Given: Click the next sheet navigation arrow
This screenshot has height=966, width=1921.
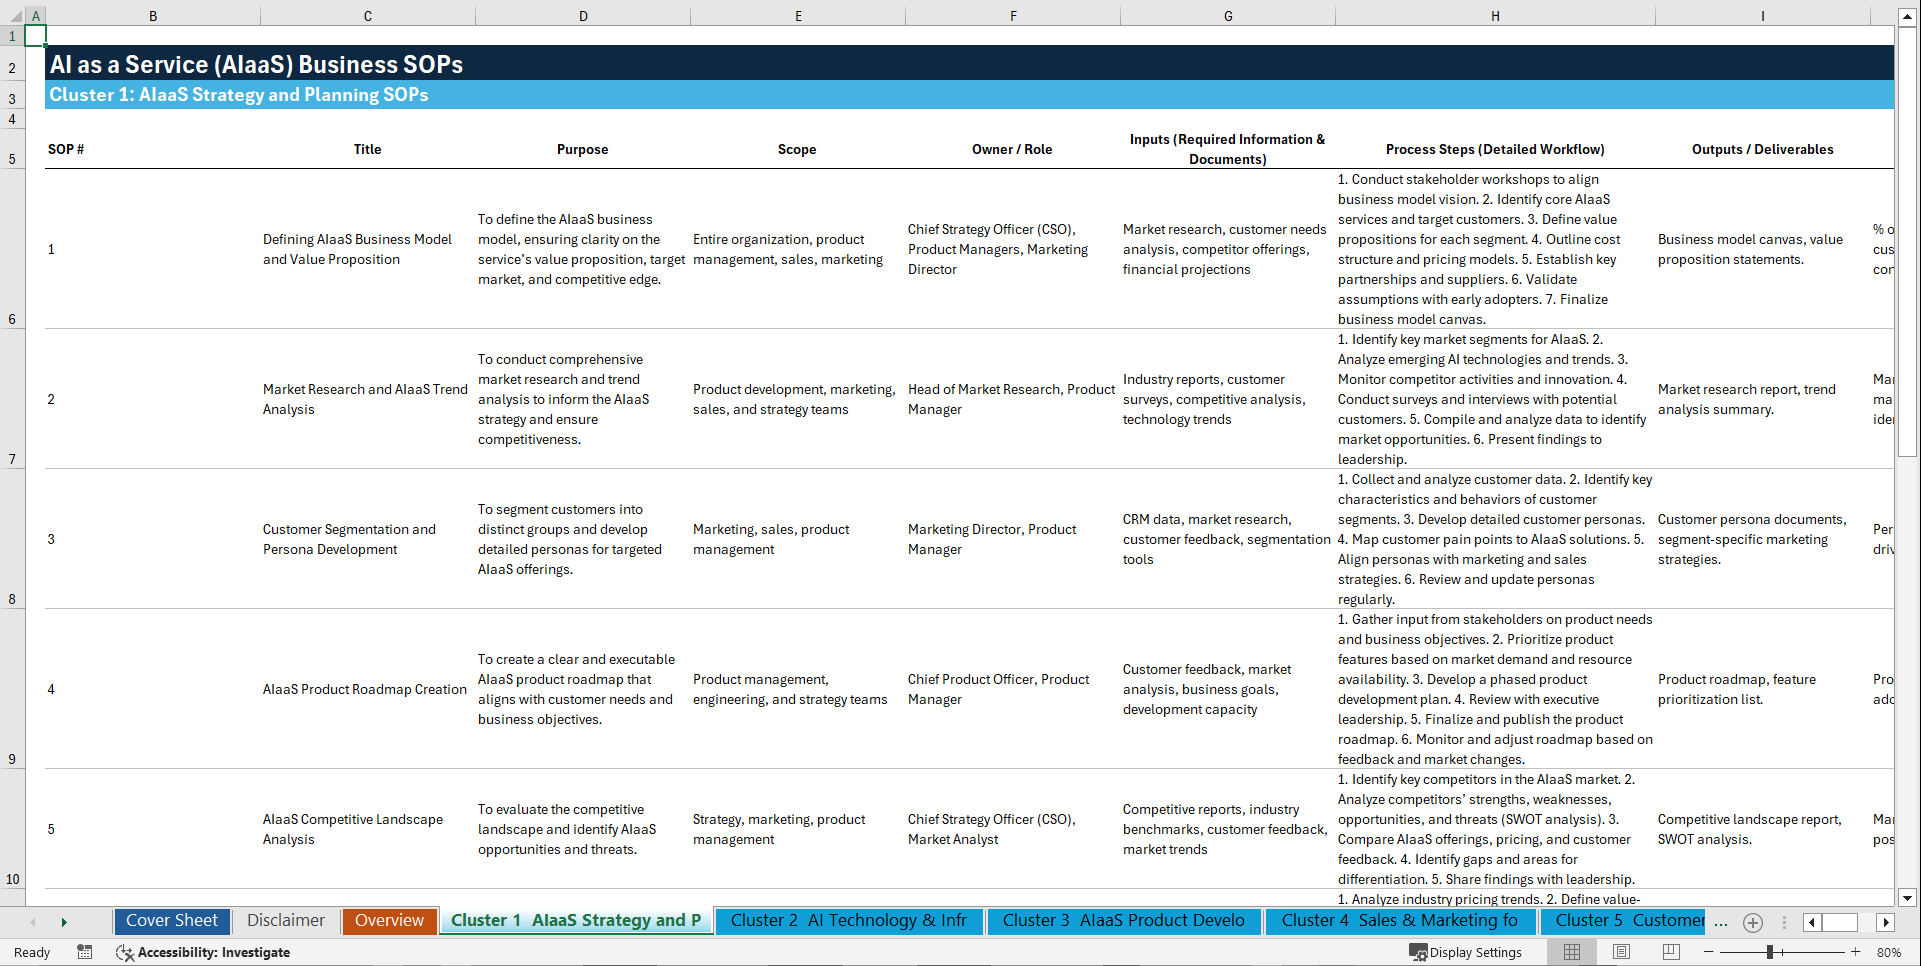Looking at the screenshot, I should [x=64, y=922].
